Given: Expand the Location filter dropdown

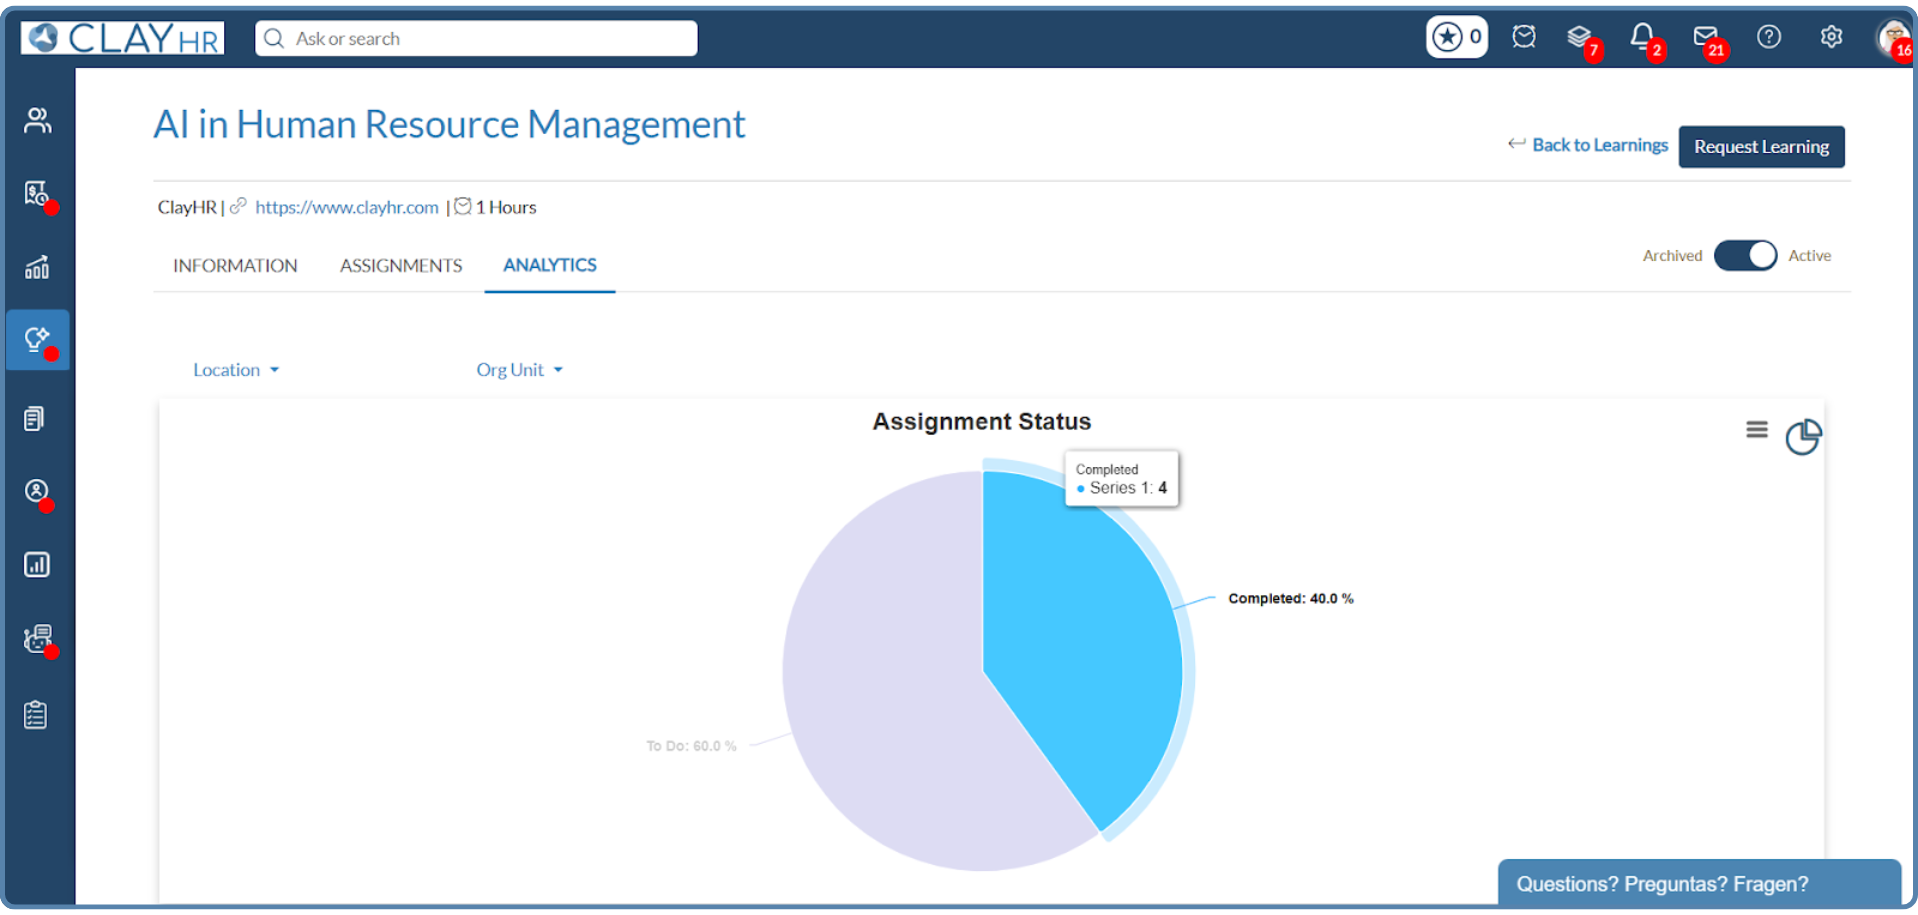Looking at the screenshot, I should point(236,369).
